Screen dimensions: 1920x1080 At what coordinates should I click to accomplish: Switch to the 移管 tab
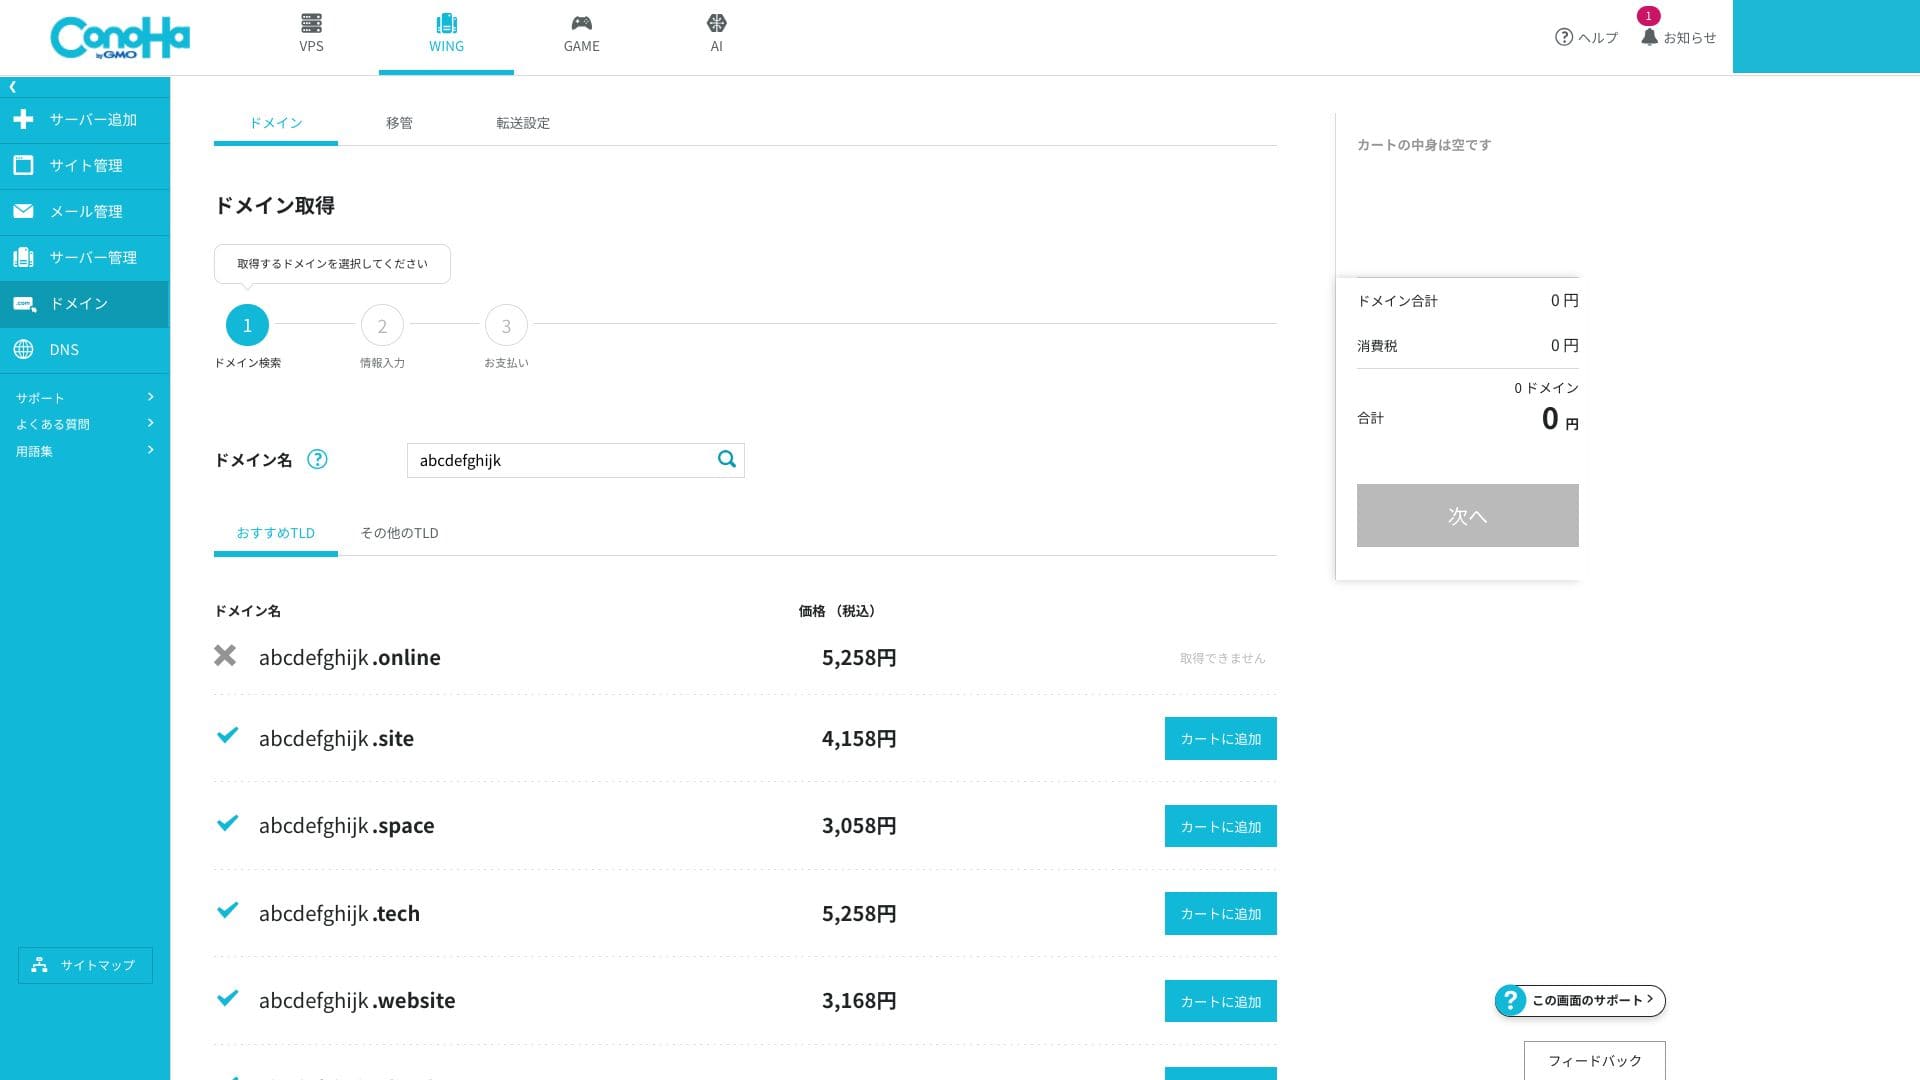point(399,123)
